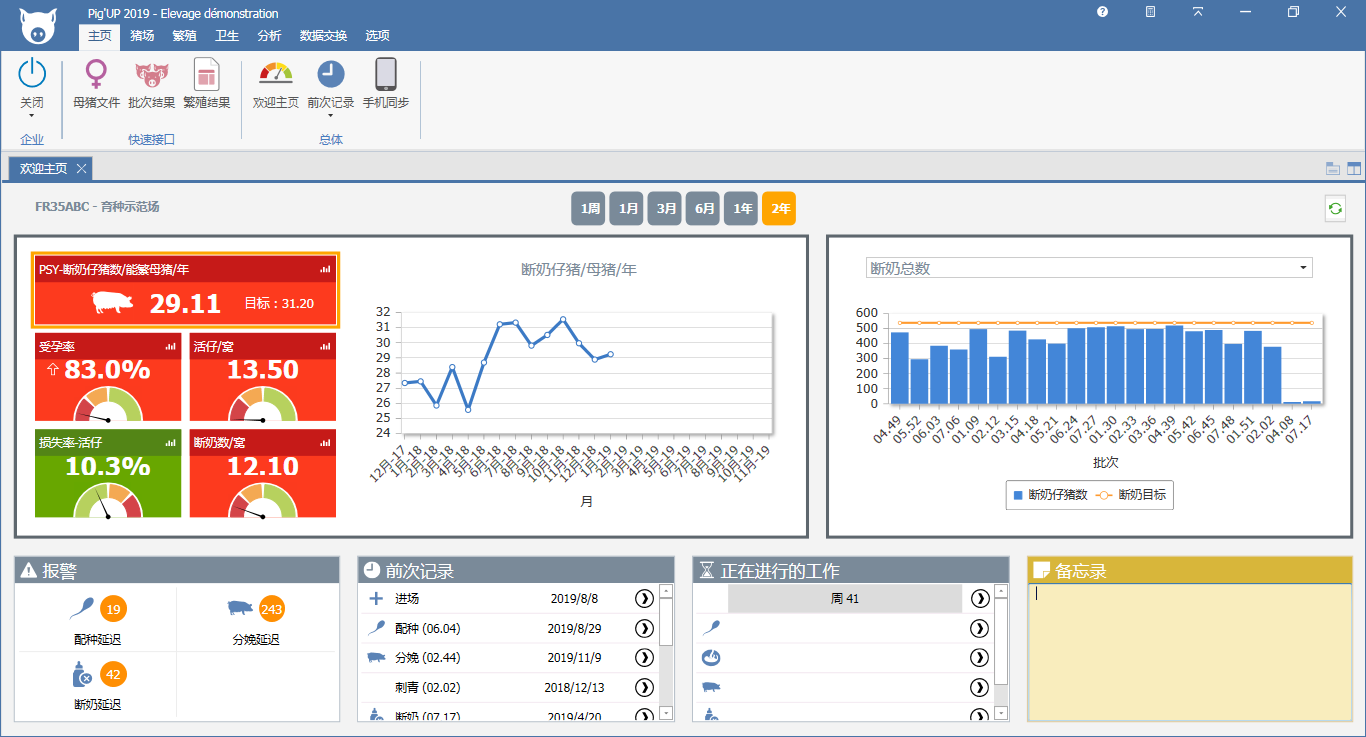Click the 目标 : 31.20 target text

point(279,303)
